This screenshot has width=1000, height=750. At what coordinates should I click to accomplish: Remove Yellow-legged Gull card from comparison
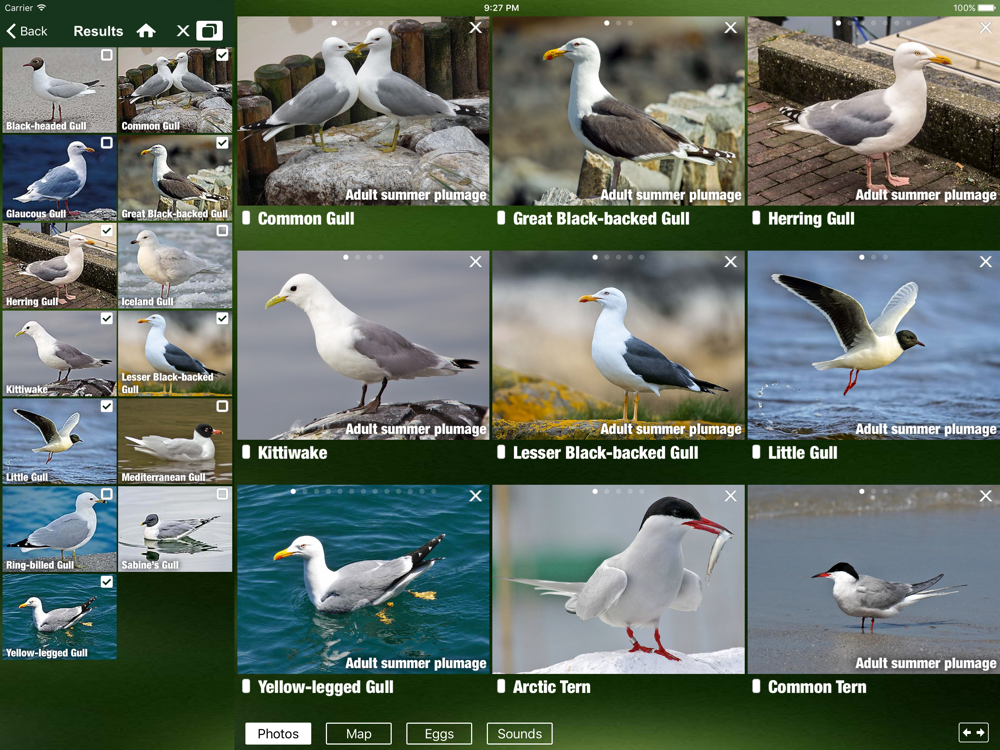[476, 496]
